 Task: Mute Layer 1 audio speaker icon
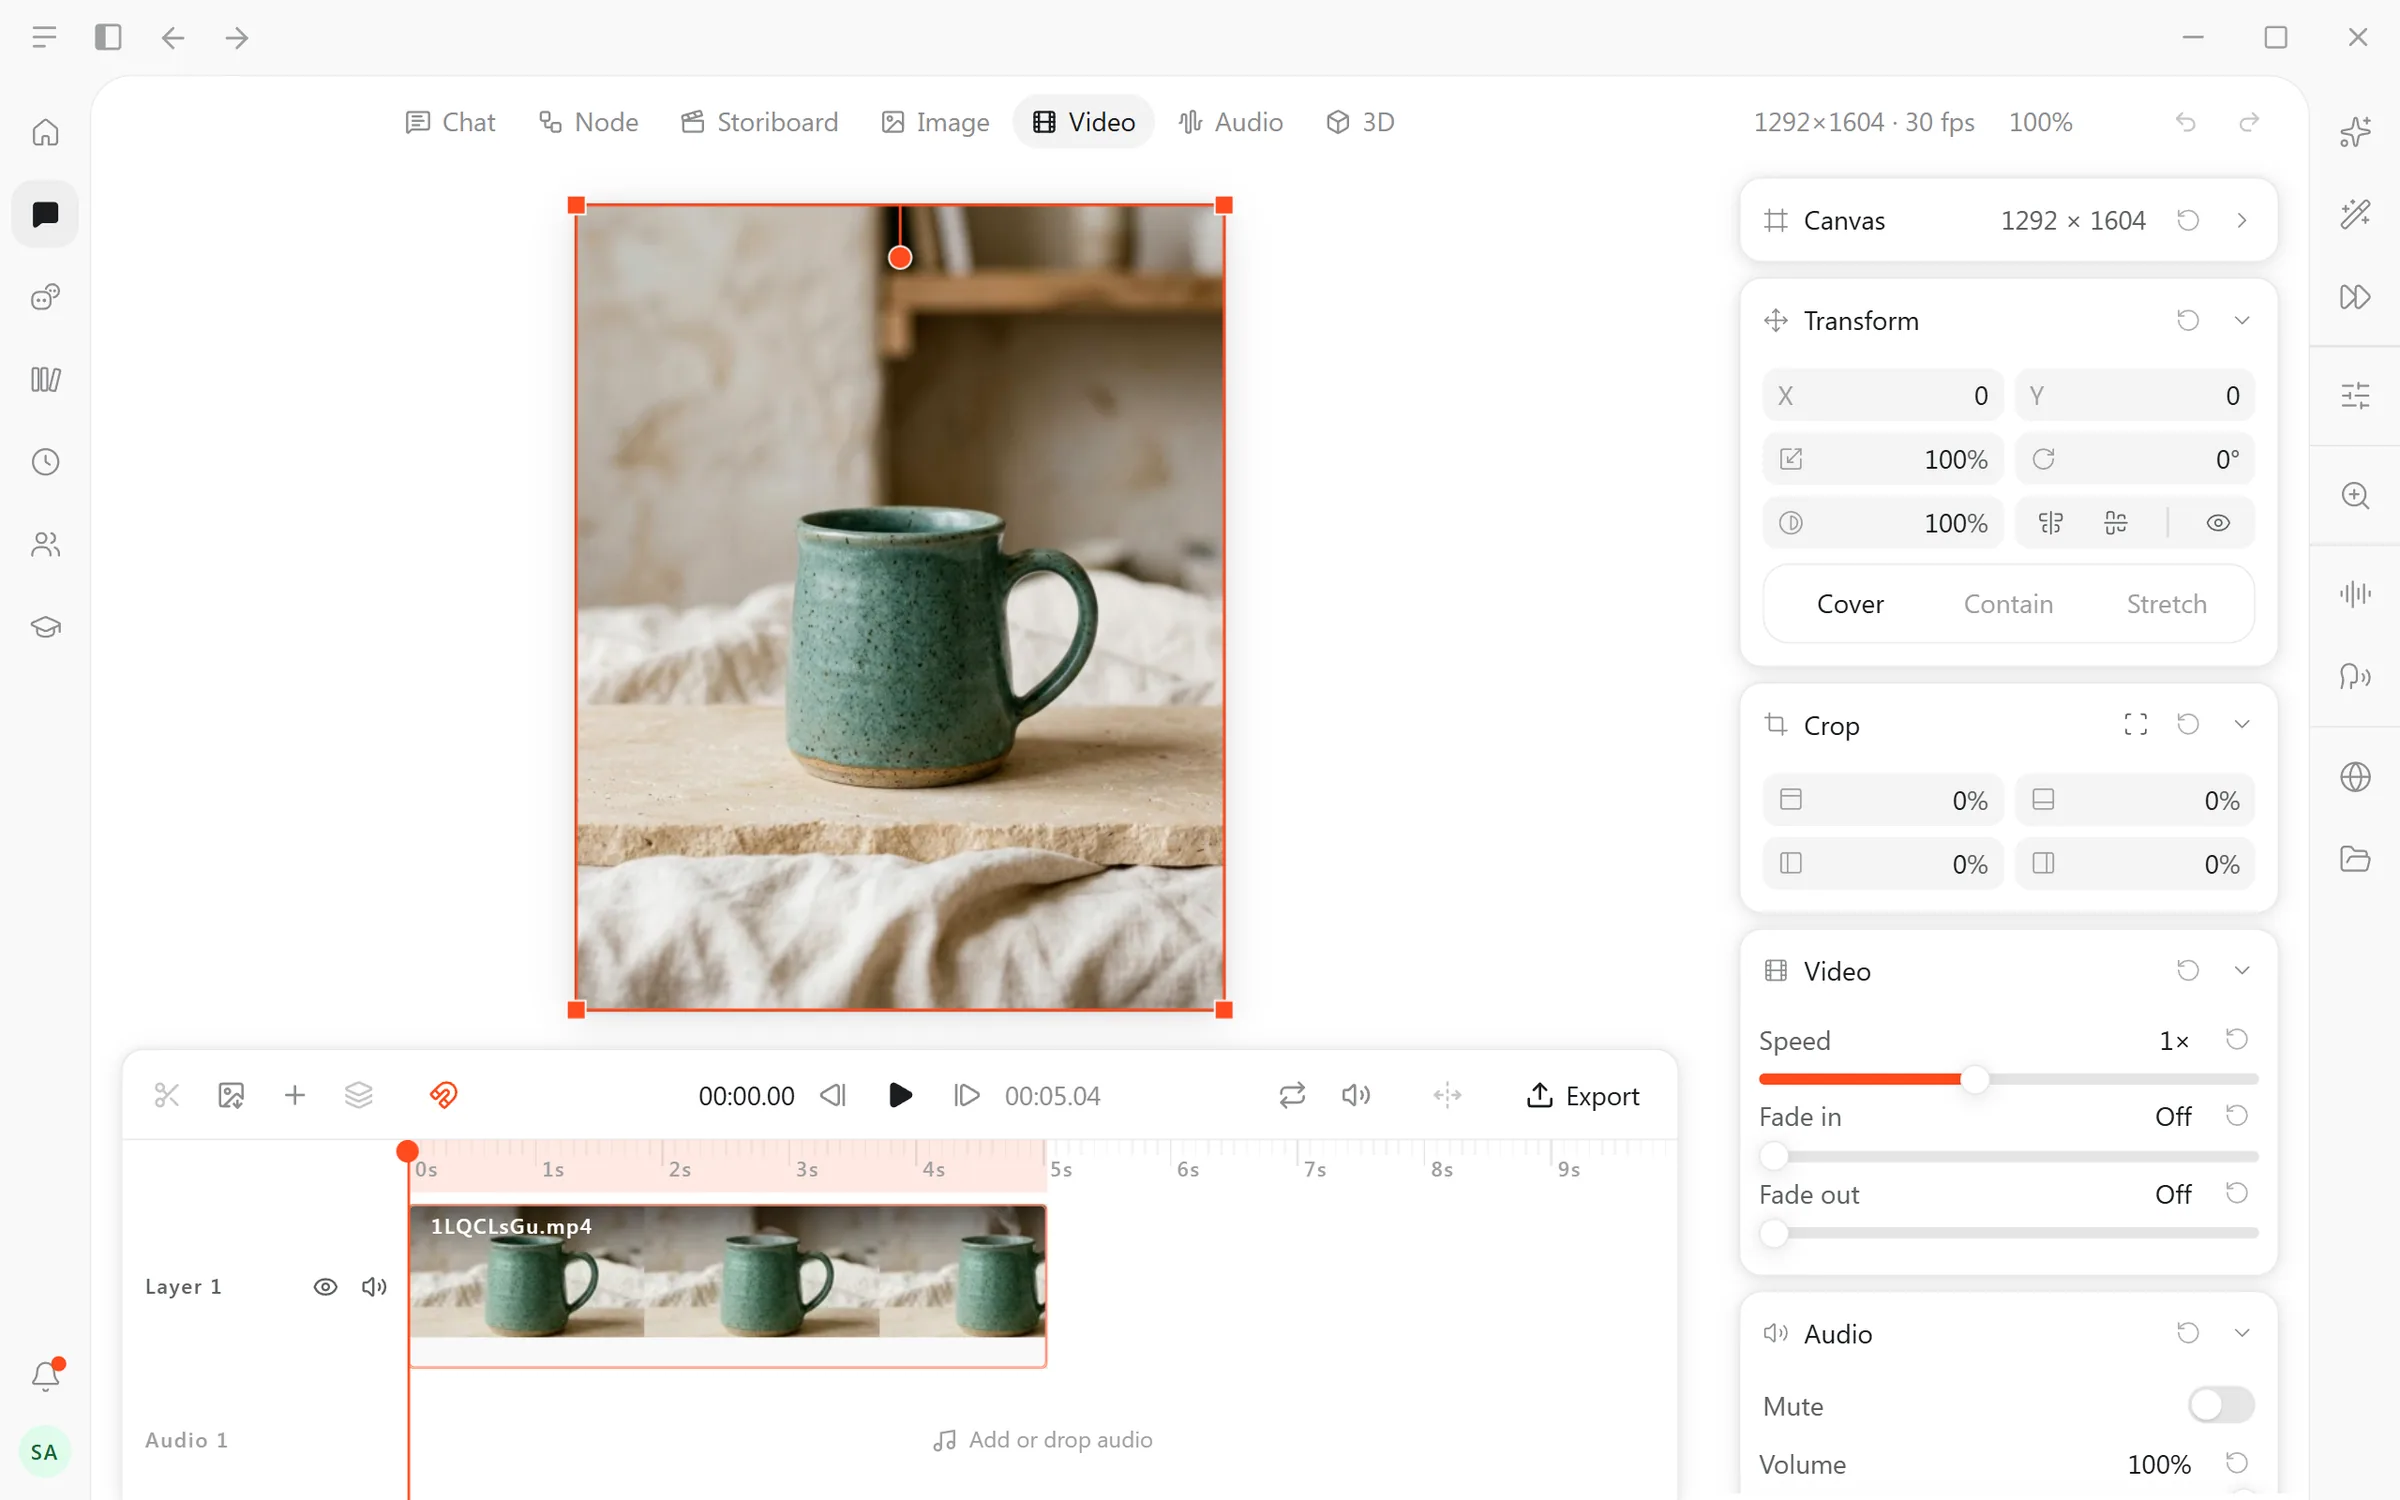point(374,1286)
